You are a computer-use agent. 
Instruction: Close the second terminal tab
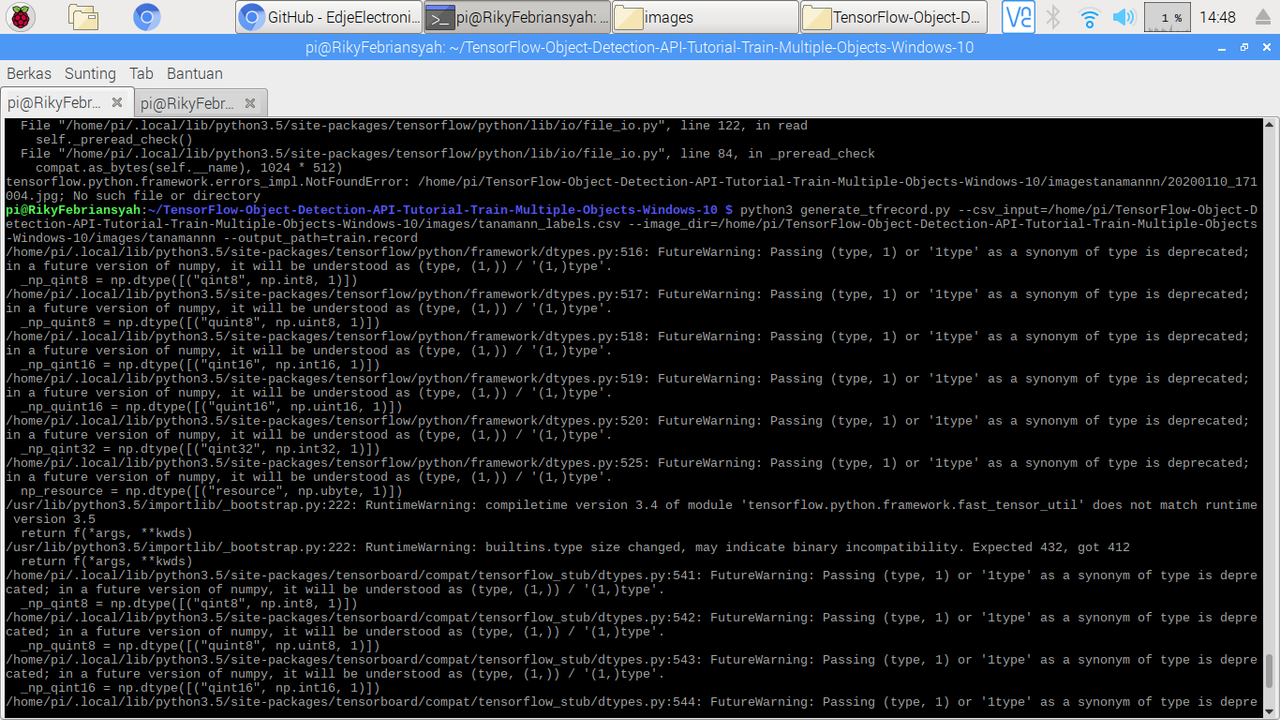coord(250,103)
